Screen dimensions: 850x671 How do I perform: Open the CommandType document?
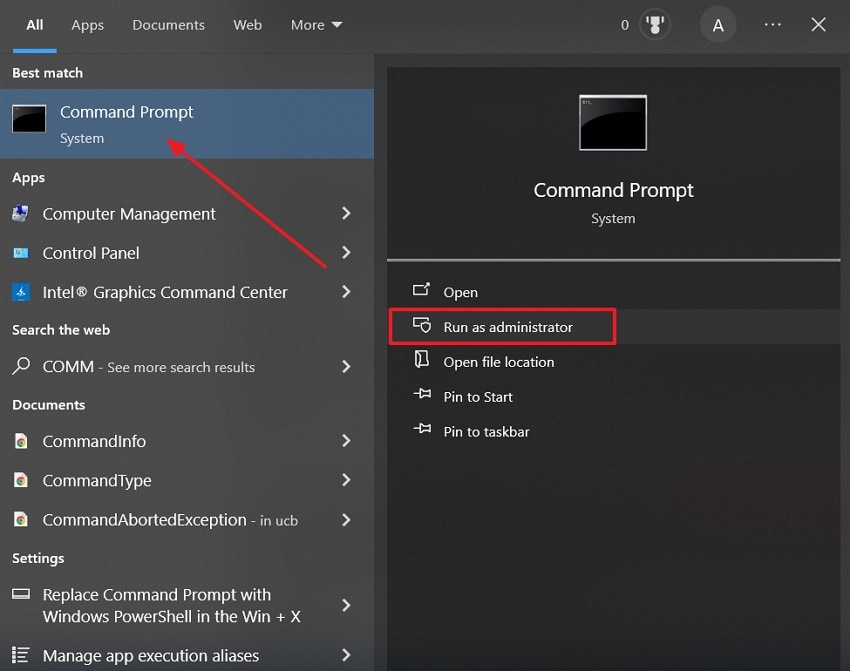pos(186,480)
